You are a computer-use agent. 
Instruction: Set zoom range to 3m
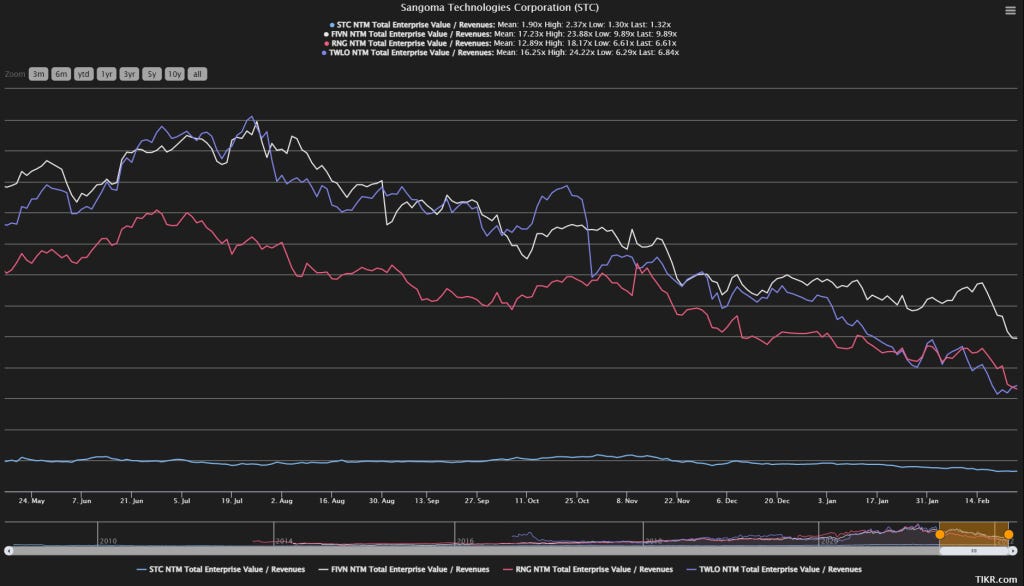(x=39, y=74)
